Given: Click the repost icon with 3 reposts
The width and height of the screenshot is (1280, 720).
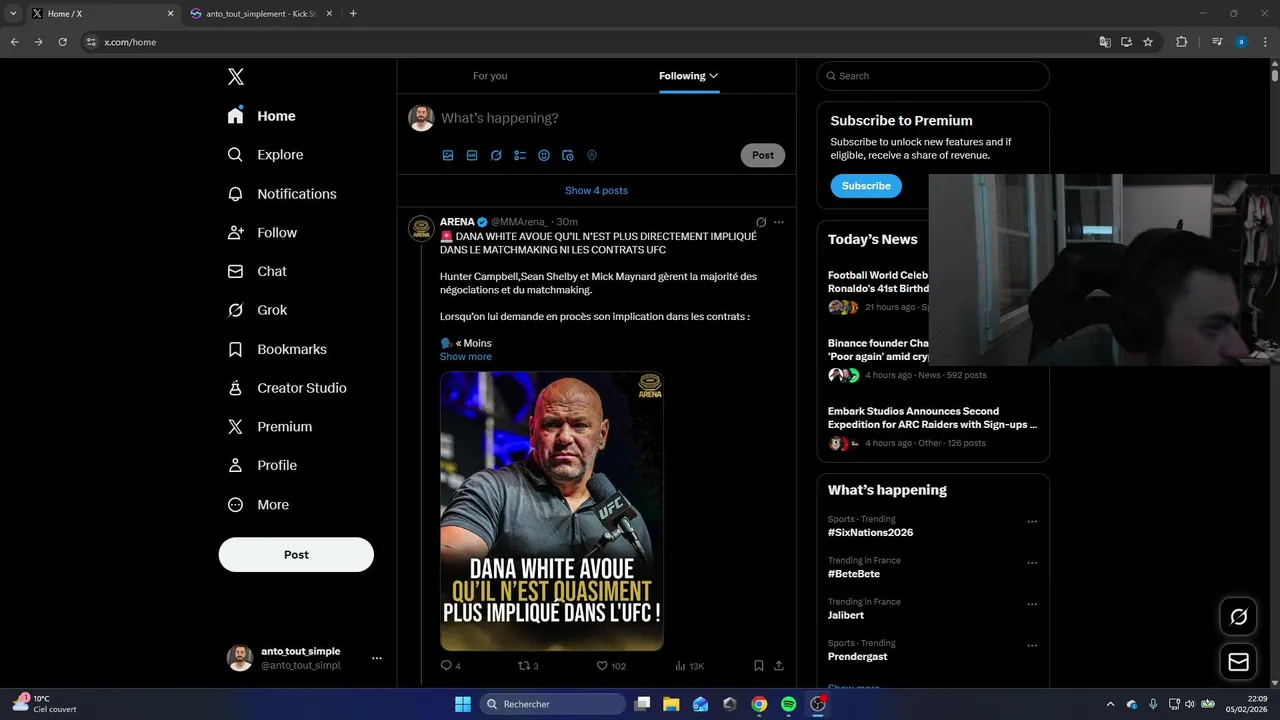Looking at the screenshot, I should click(x=523, y=665).
